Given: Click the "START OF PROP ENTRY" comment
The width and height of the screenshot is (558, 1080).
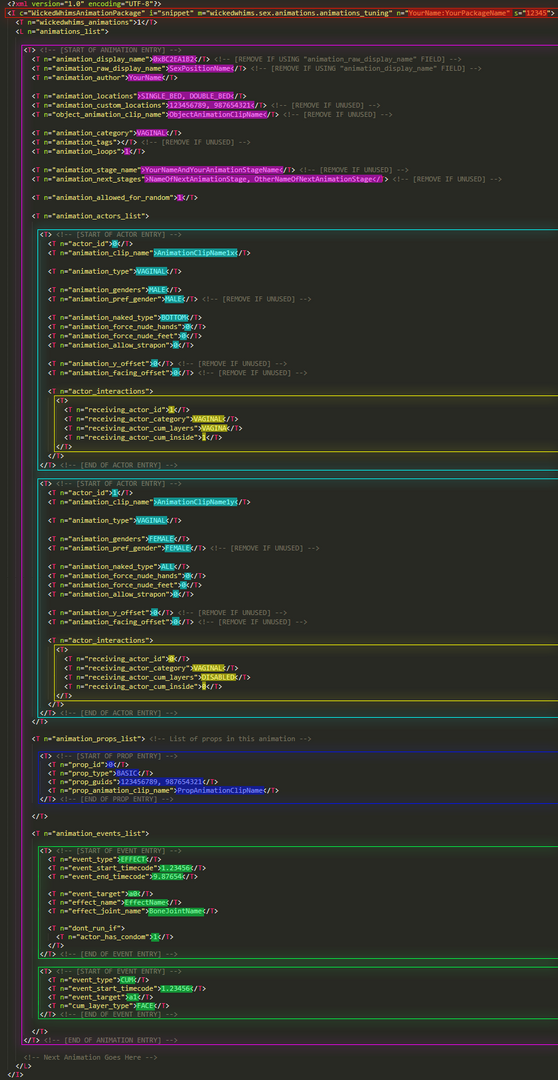Looking at the screenshot, I should tap(117, 756).
